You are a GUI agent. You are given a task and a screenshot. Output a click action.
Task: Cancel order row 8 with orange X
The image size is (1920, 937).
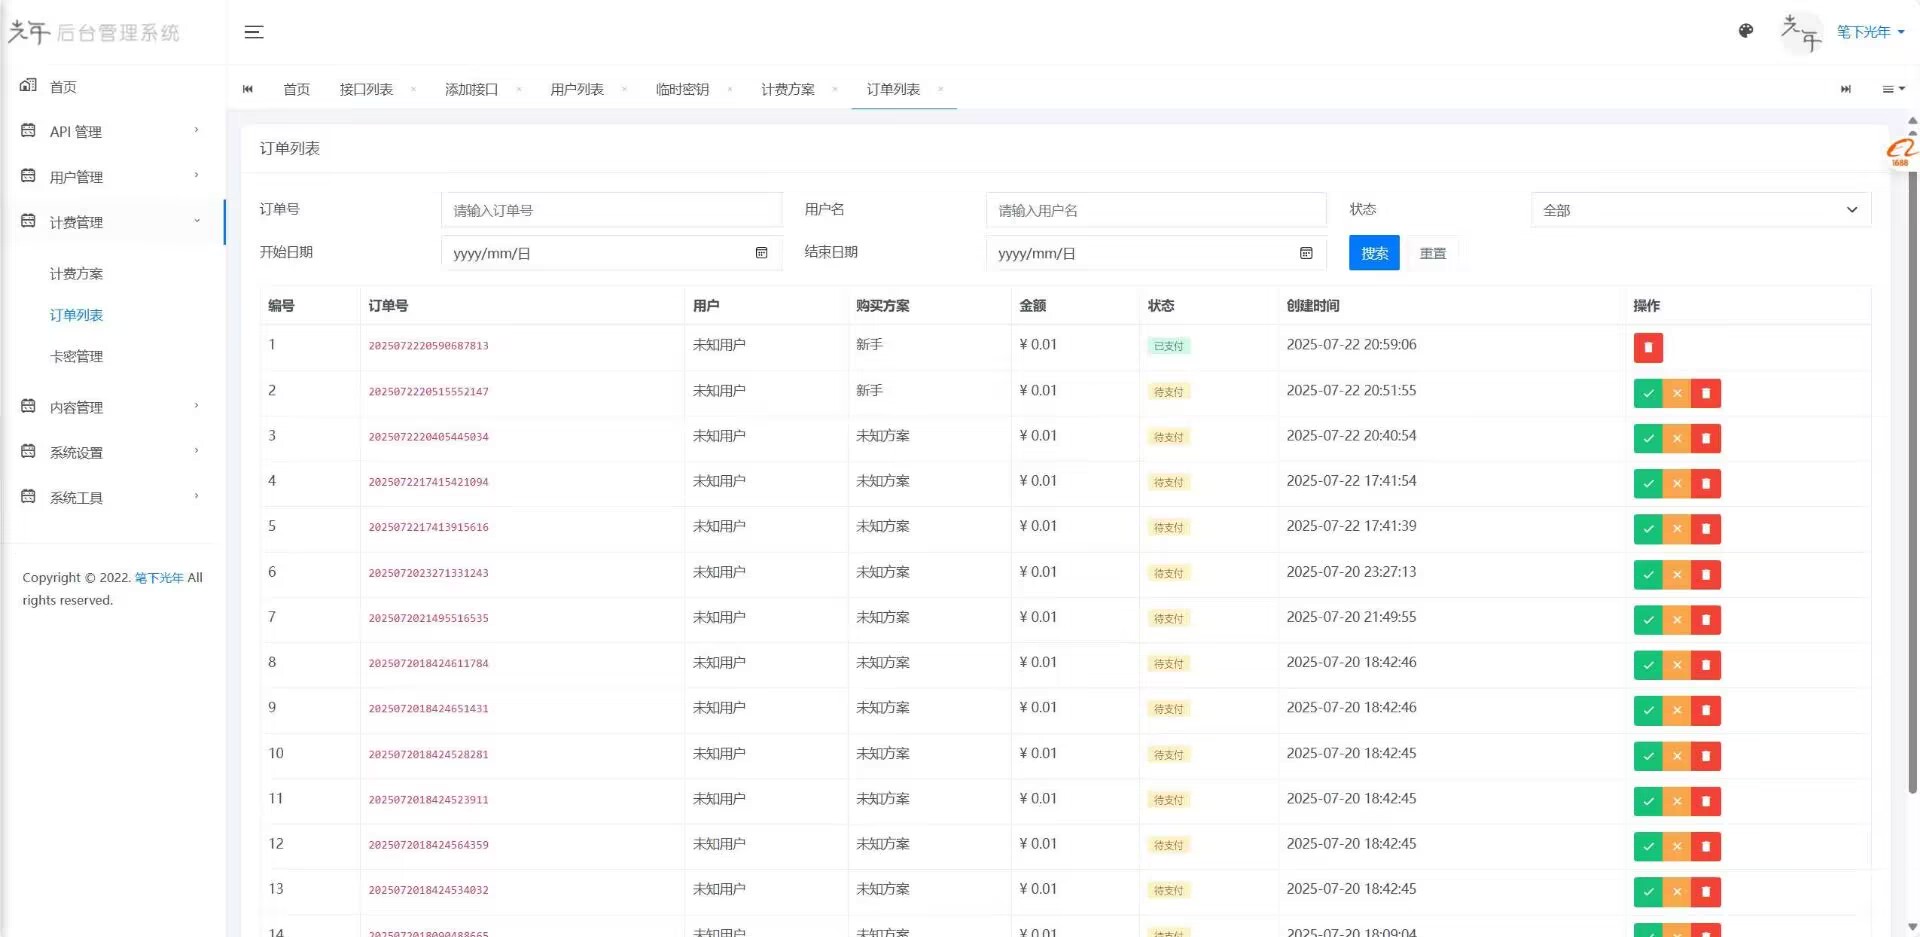pos(1677,665)
